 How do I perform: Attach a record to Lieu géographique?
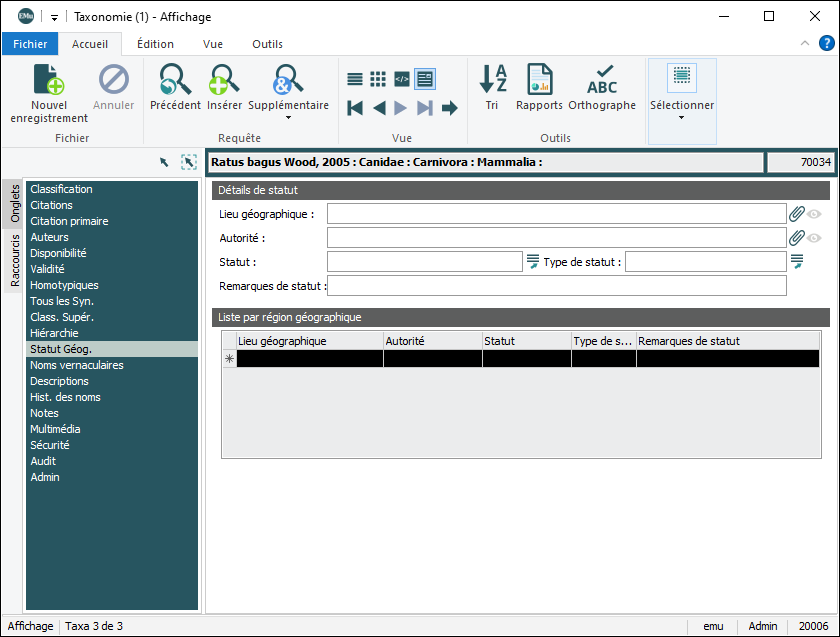tap(797, 213)
